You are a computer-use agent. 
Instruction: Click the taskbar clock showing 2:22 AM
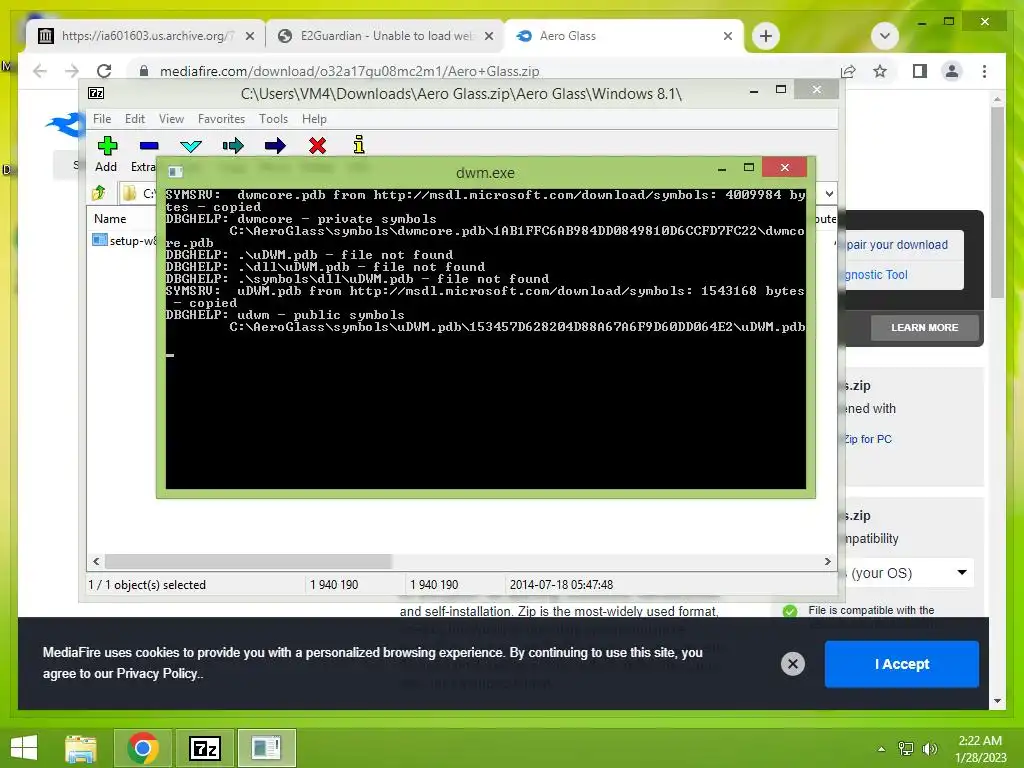980,749
